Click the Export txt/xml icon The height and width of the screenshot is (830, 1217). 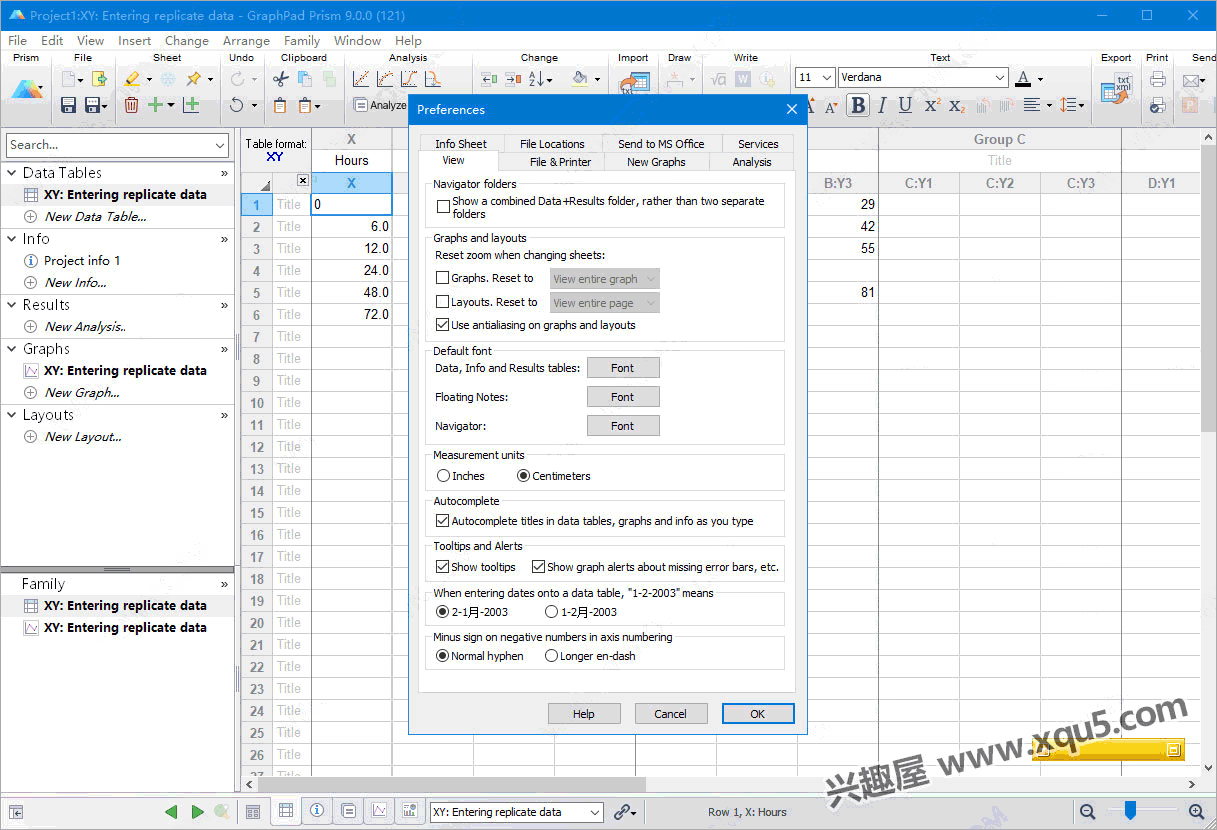point(1116,87)
